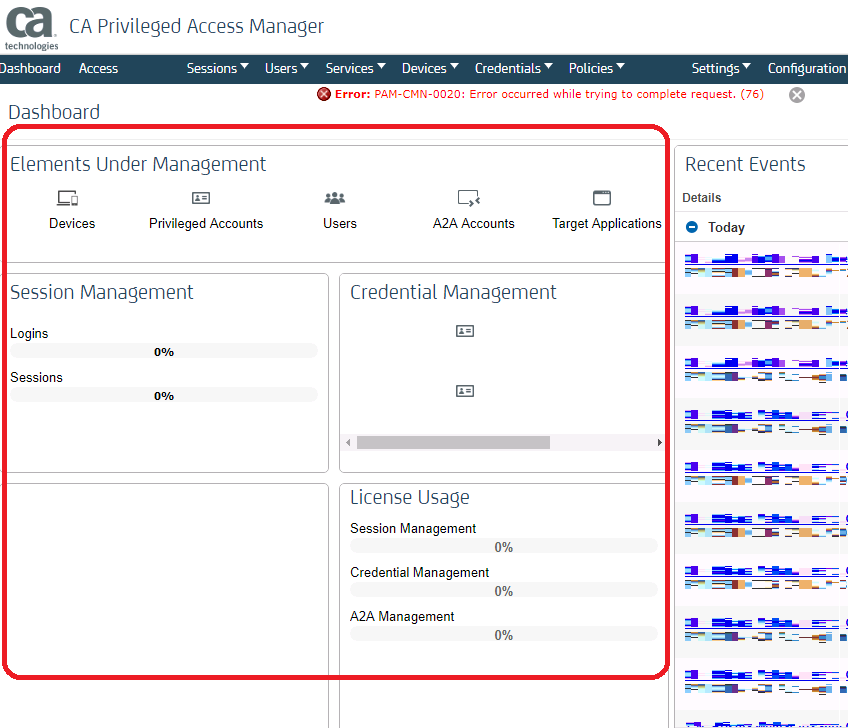Open the Sessions dropdown menu
The width and height of the screenshot is (848, 728).
218,68
